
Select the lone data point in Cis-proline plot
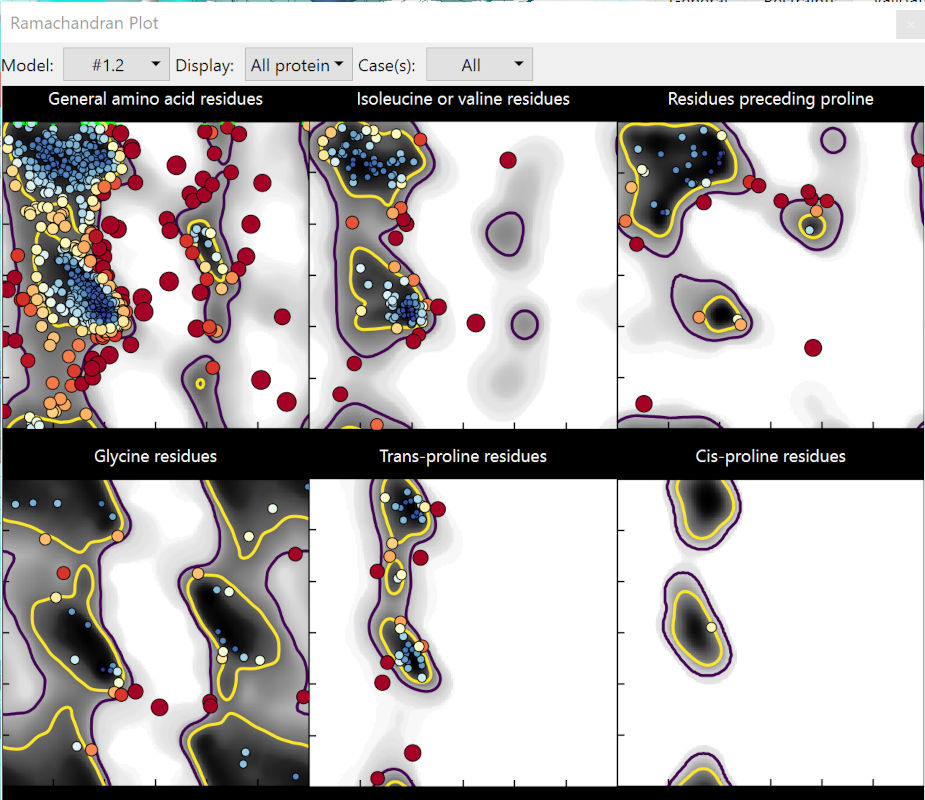(x=711, y=628)
